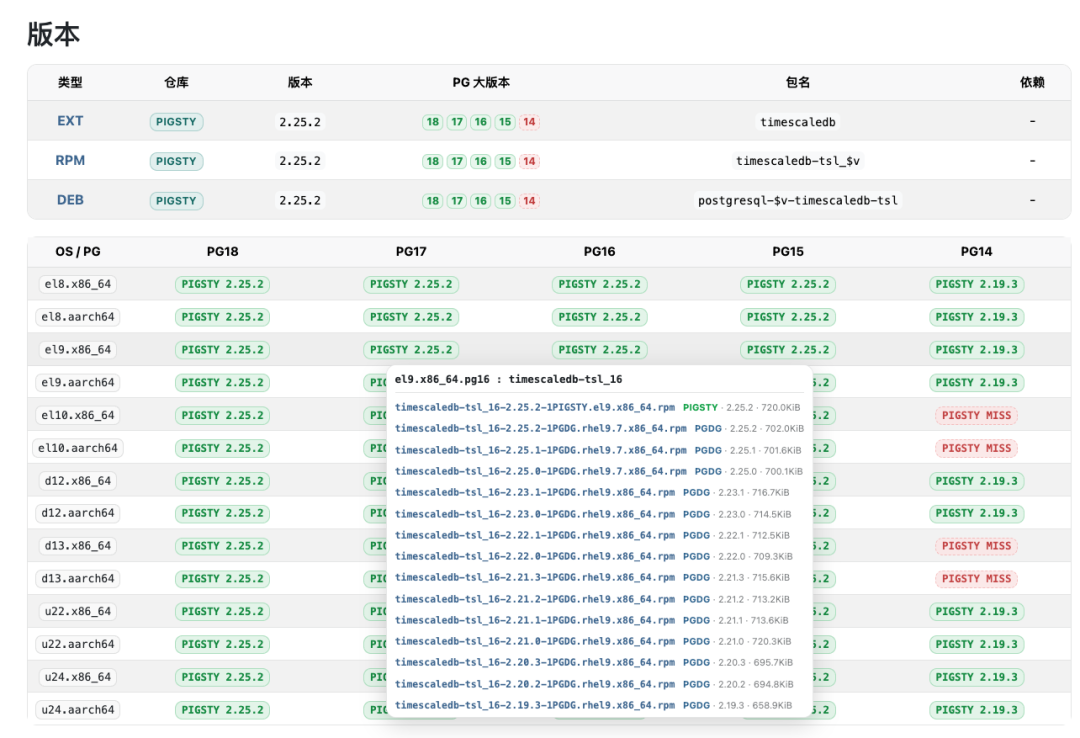The image size is (1080, 738).
Task: Select PG 16 badge in the DEB row
Action: (481, 201)
